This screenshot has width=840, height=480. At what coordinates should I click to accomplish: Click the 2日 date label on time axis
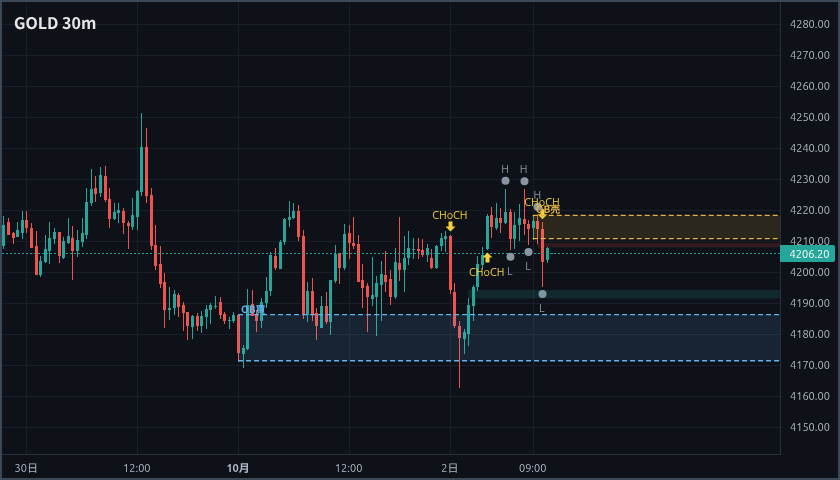point(449,468)
